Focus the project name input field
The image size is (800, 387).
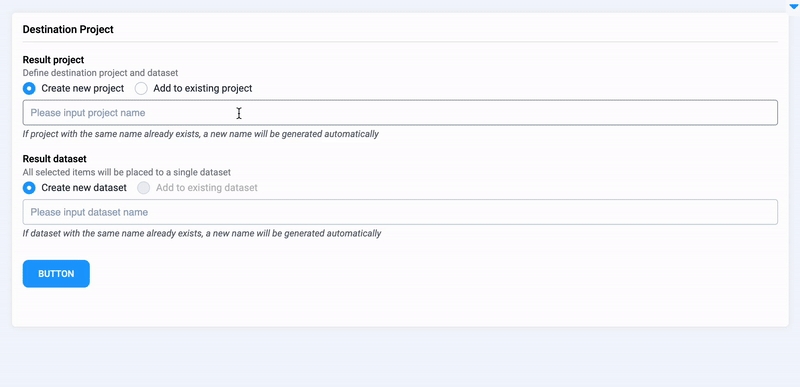coord(400,113)
